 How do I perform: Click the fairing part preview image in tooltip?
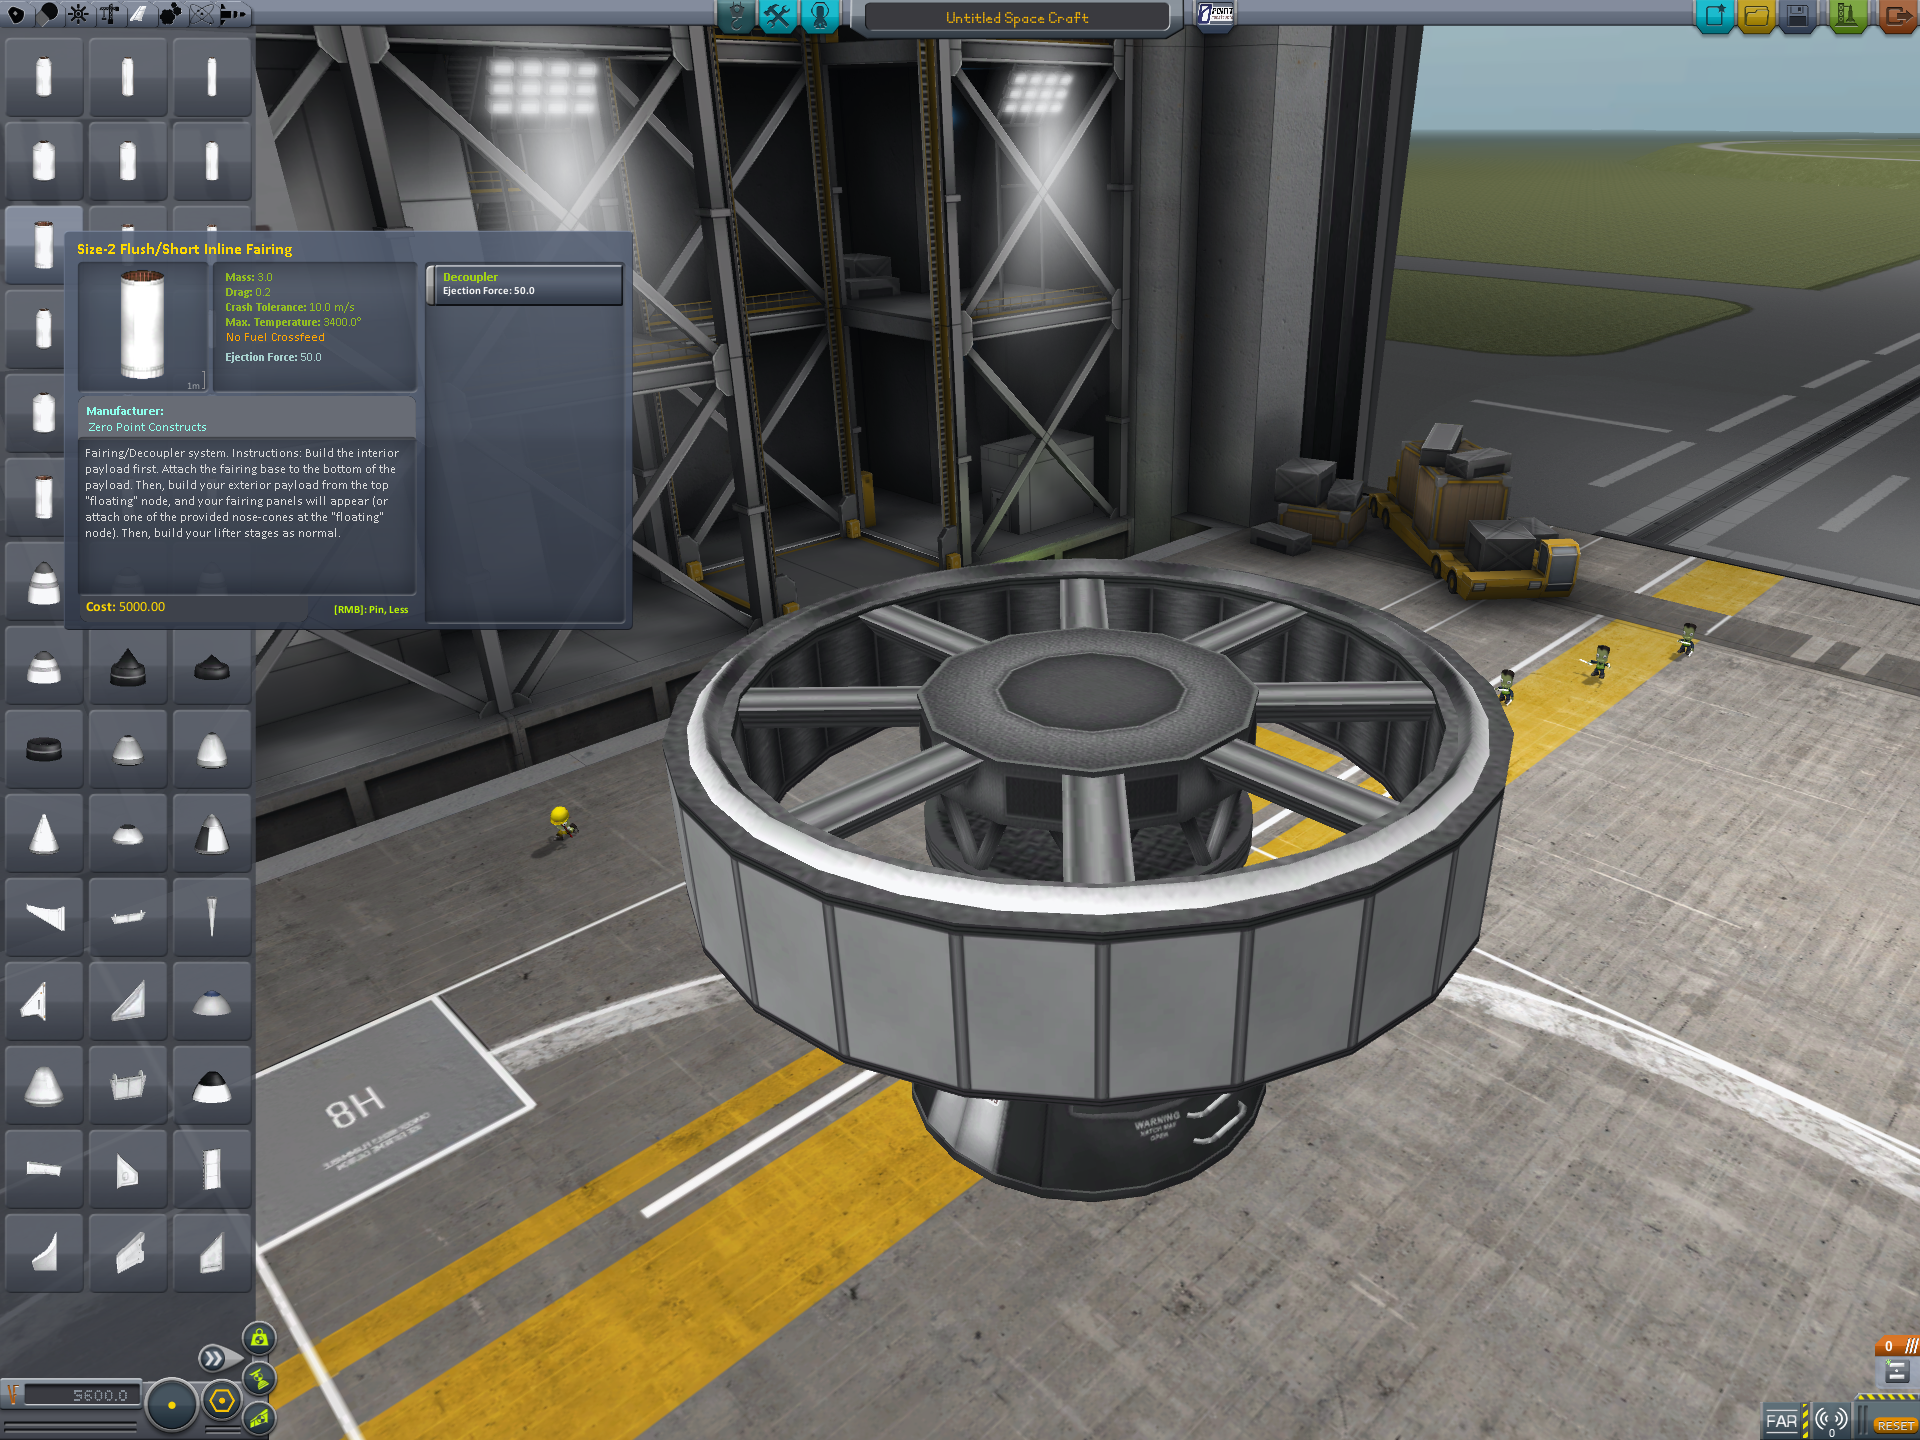pos(143,326)
